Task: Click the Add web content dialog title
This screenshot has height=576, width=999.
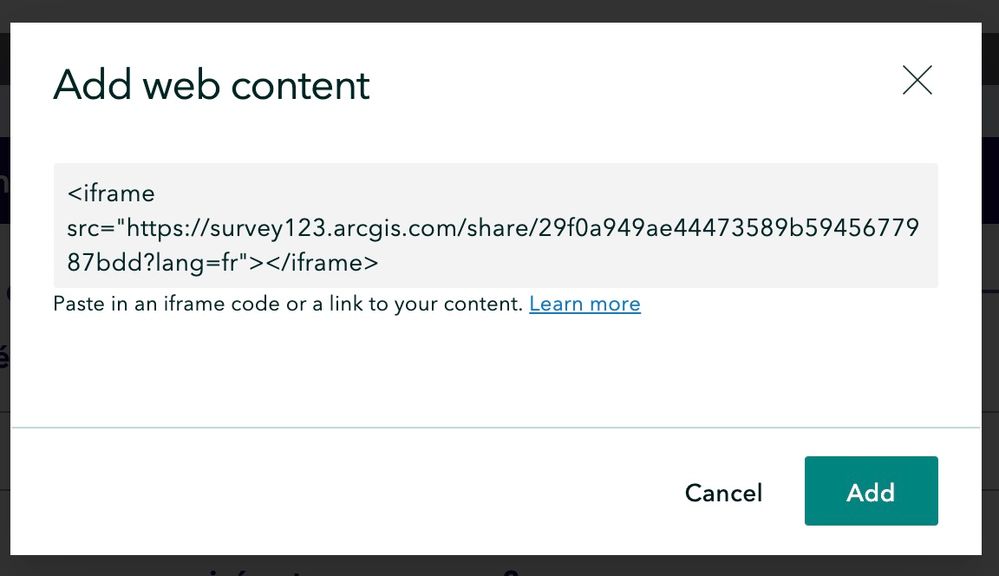Action: [210, 85]
